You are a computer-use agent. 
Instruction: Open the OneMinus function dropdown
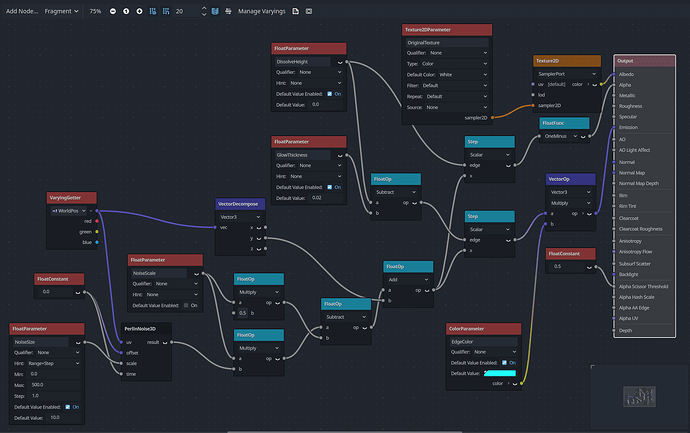pos(561,136)
